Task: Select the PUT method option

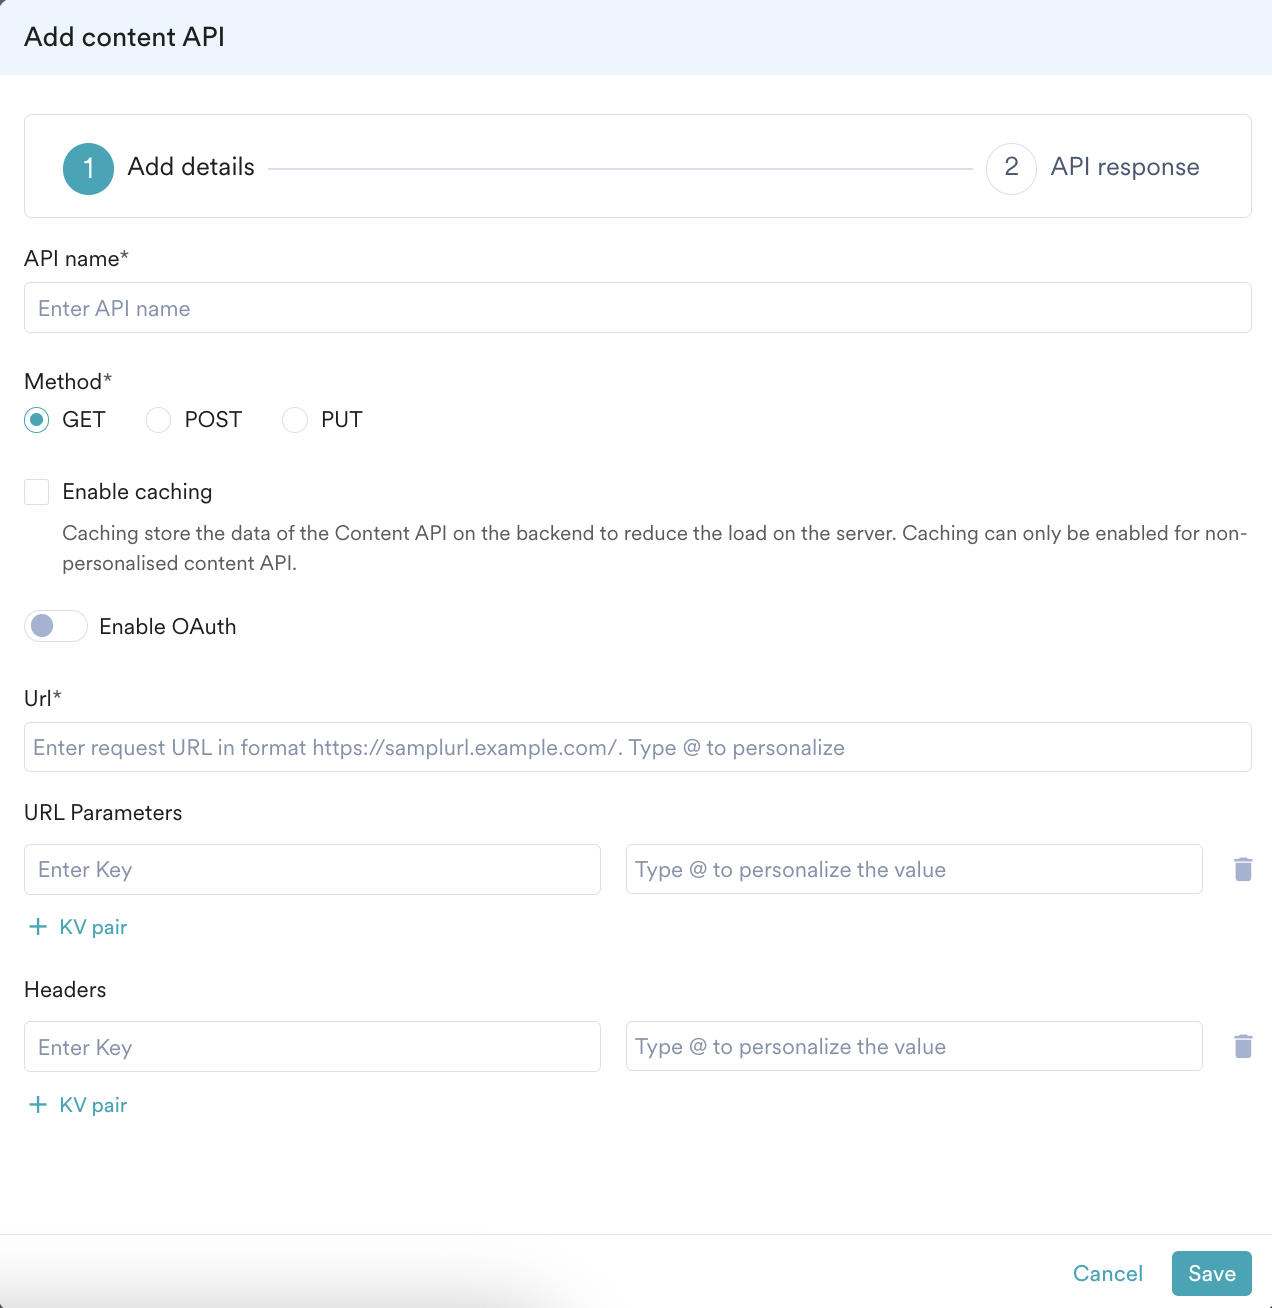Action: (x=295, y=420)
